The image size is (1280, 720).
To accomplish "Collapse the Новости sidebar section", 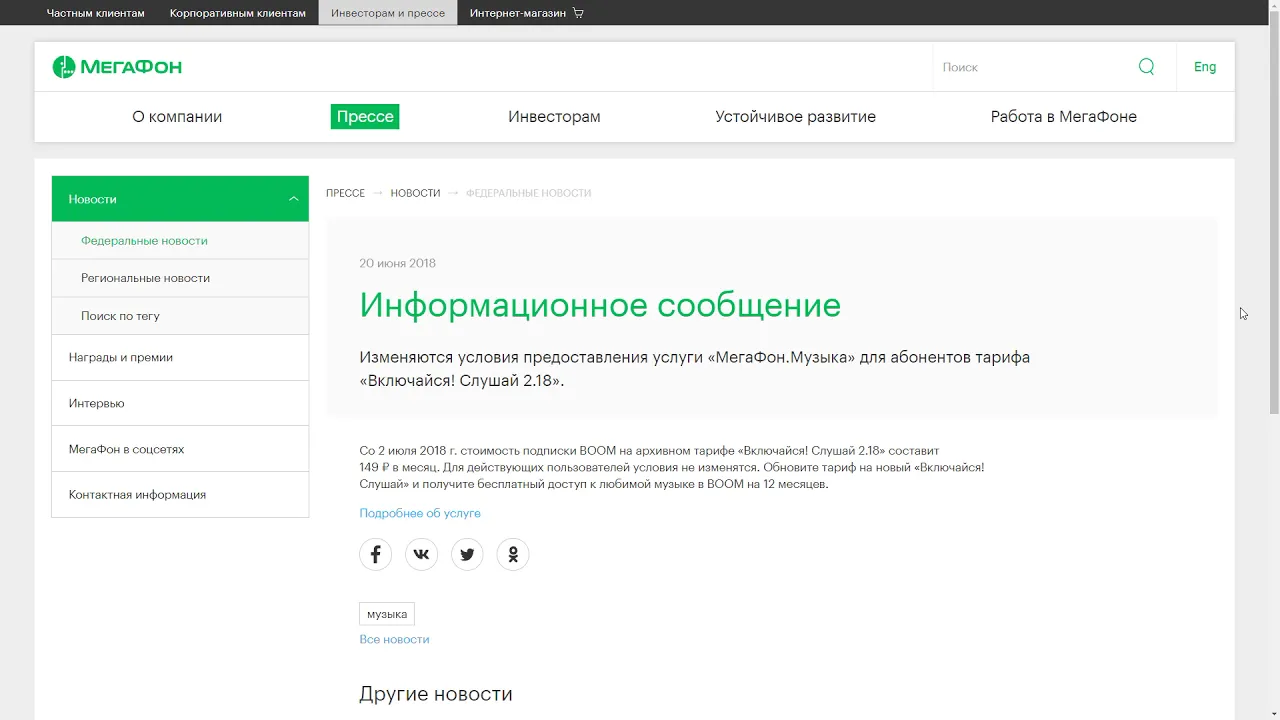I will (x=293, y=199).
